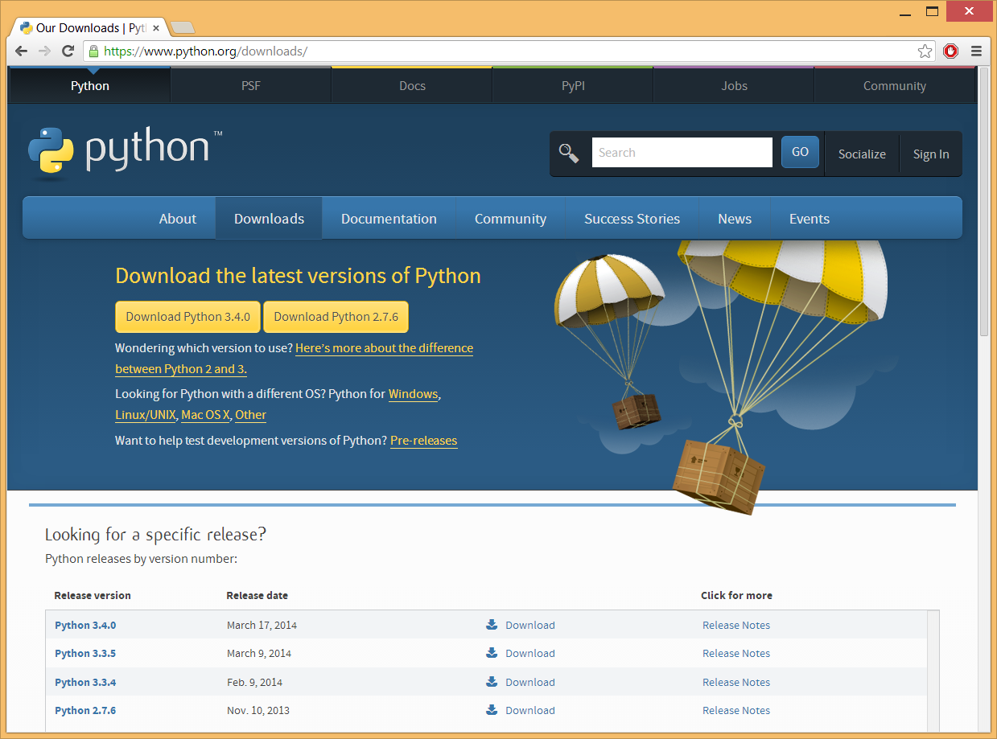Click Download text link for Python 3.4.0
Screen dimensions: 997x739
530,625
